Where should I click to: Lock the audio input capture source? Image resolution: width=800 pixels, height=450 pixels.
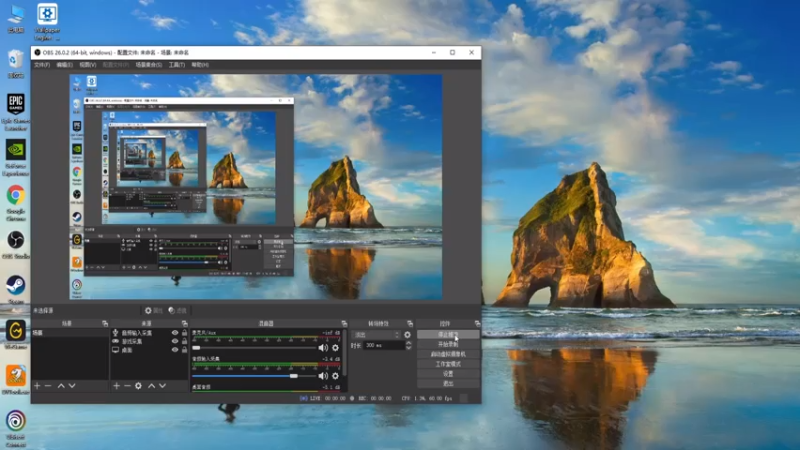click(184, 333)
